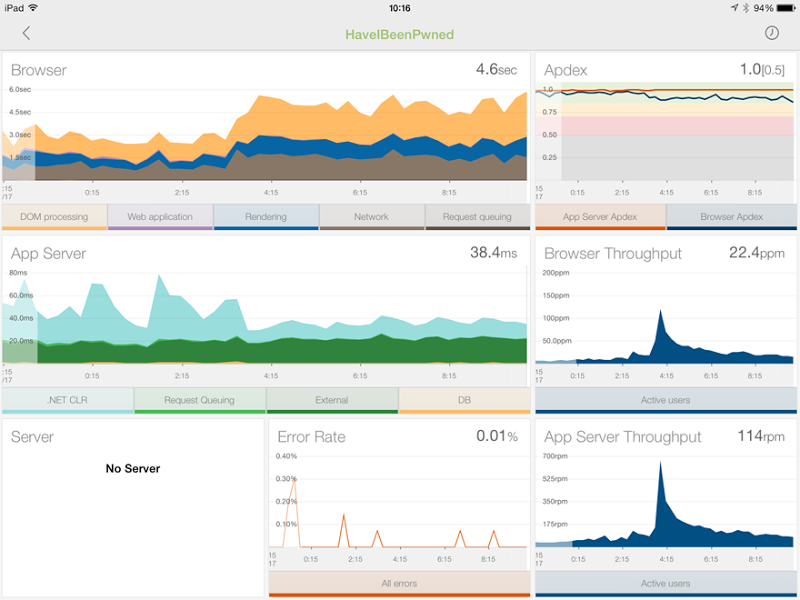This screenshot has height=600, width=800.
Task: Tap the 0.40% axis label
Action: (x=286, y=456)
